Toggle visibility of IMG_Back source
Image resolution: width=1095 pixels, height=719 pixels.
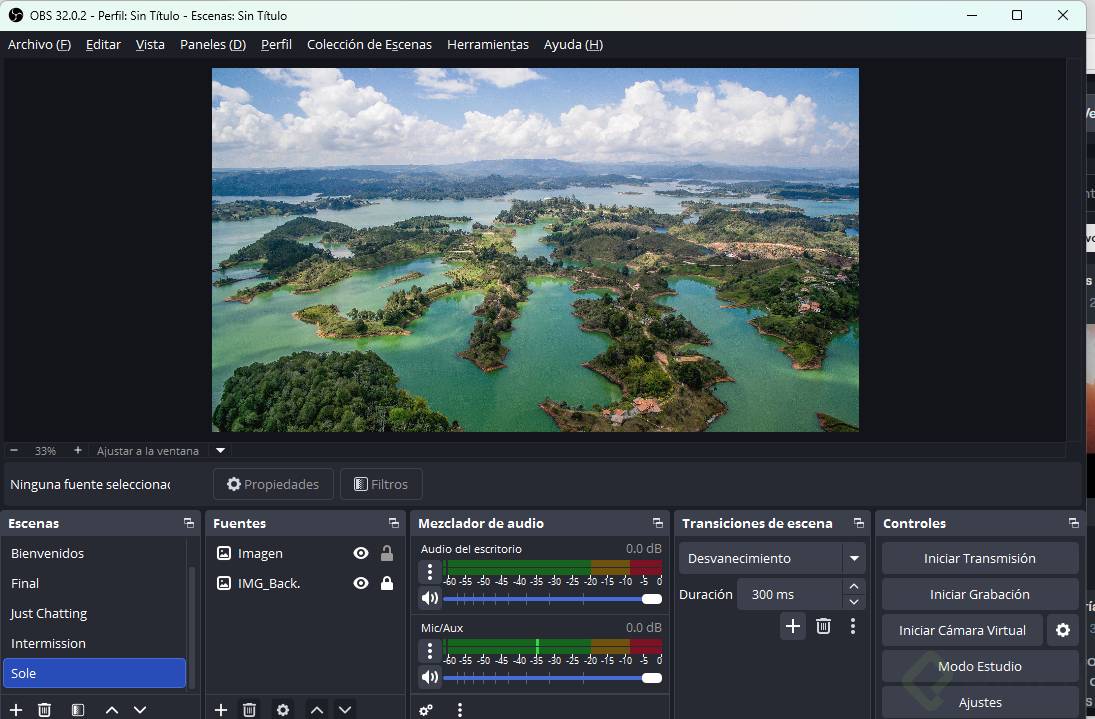tap(361, 583)
